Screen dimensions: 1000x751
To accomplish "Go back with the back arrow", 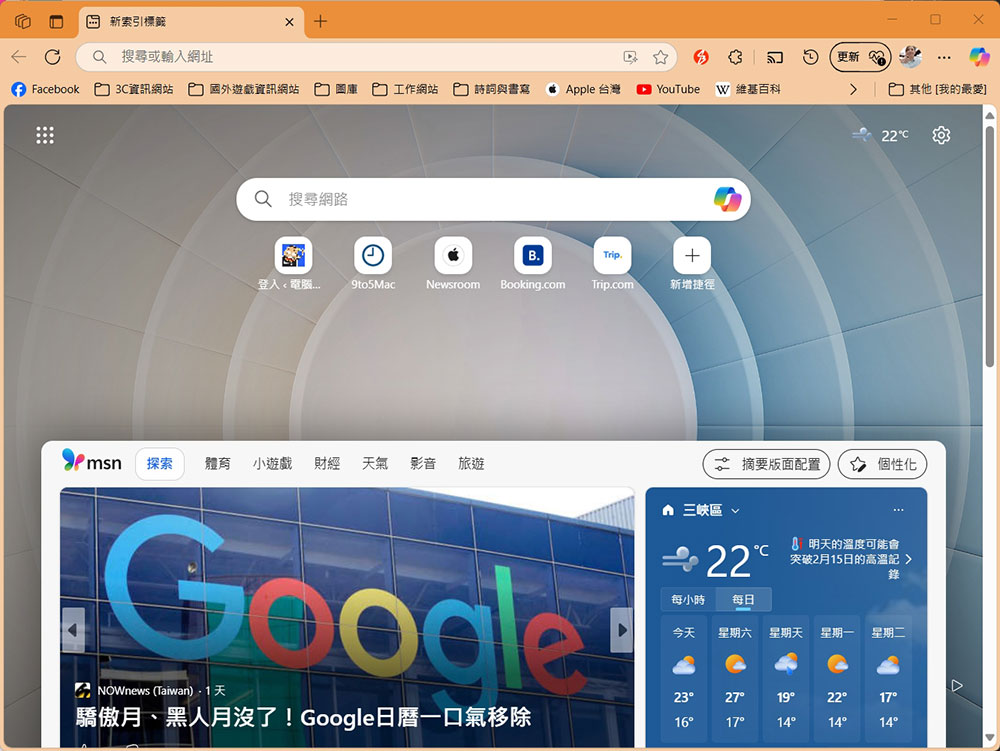I will click(x=18, y=57).
